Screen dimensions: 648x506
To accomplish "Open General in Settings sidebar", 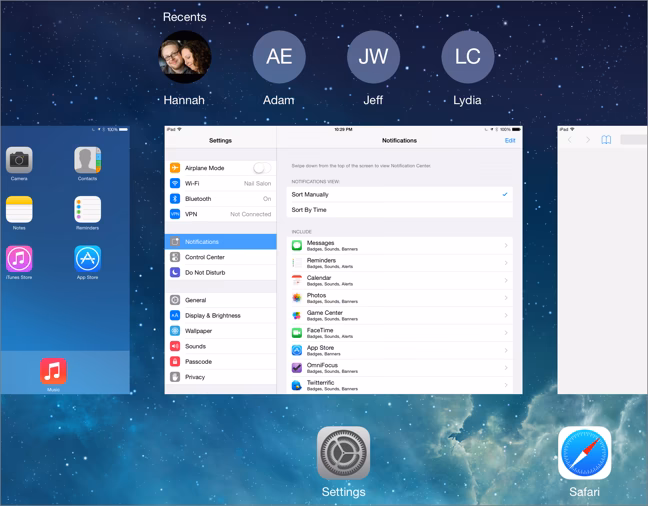I will [220, 300].
